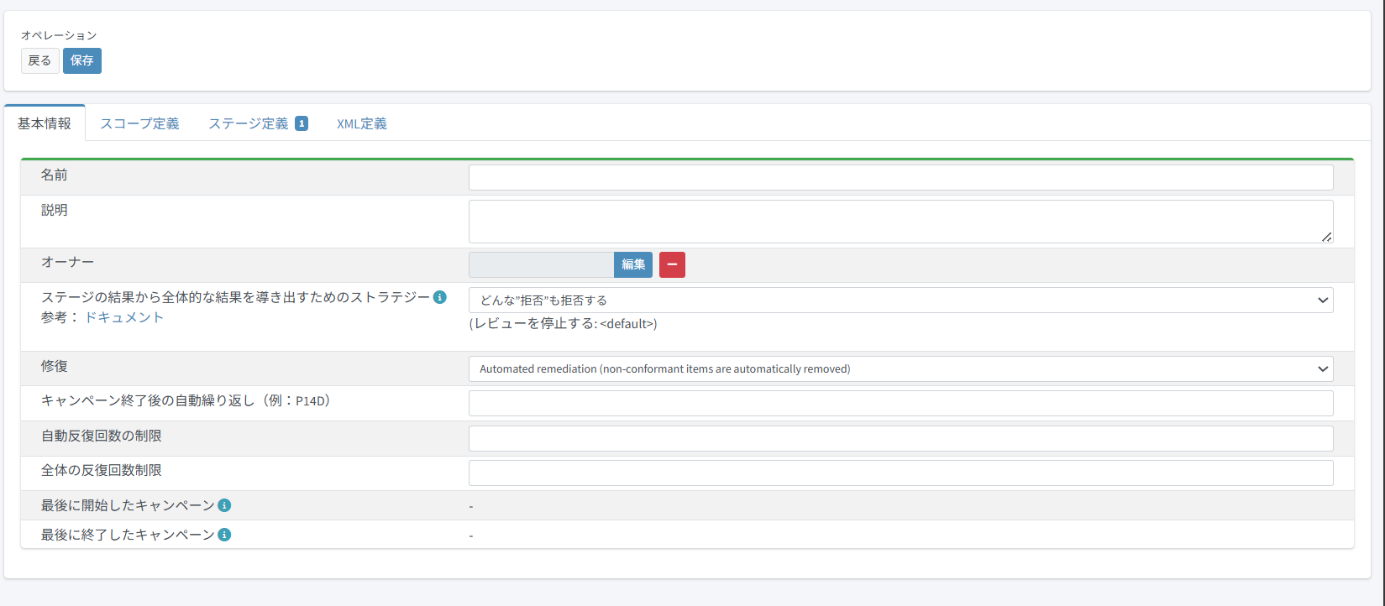This screenshot has width=1385, height=606.
Task: Click the badge number on ステージ定義 tab
Action: 301,124
